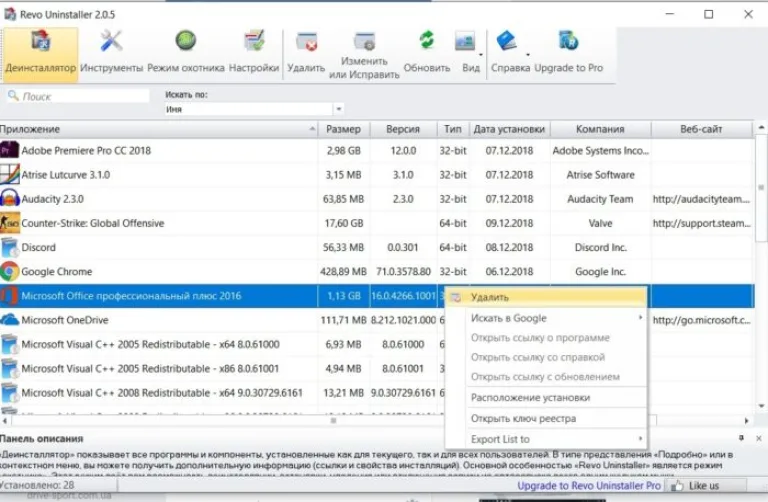Viewport: 768px width, 502px height.
Task: Click into the Поиск search field
Action: pos(78,96)
